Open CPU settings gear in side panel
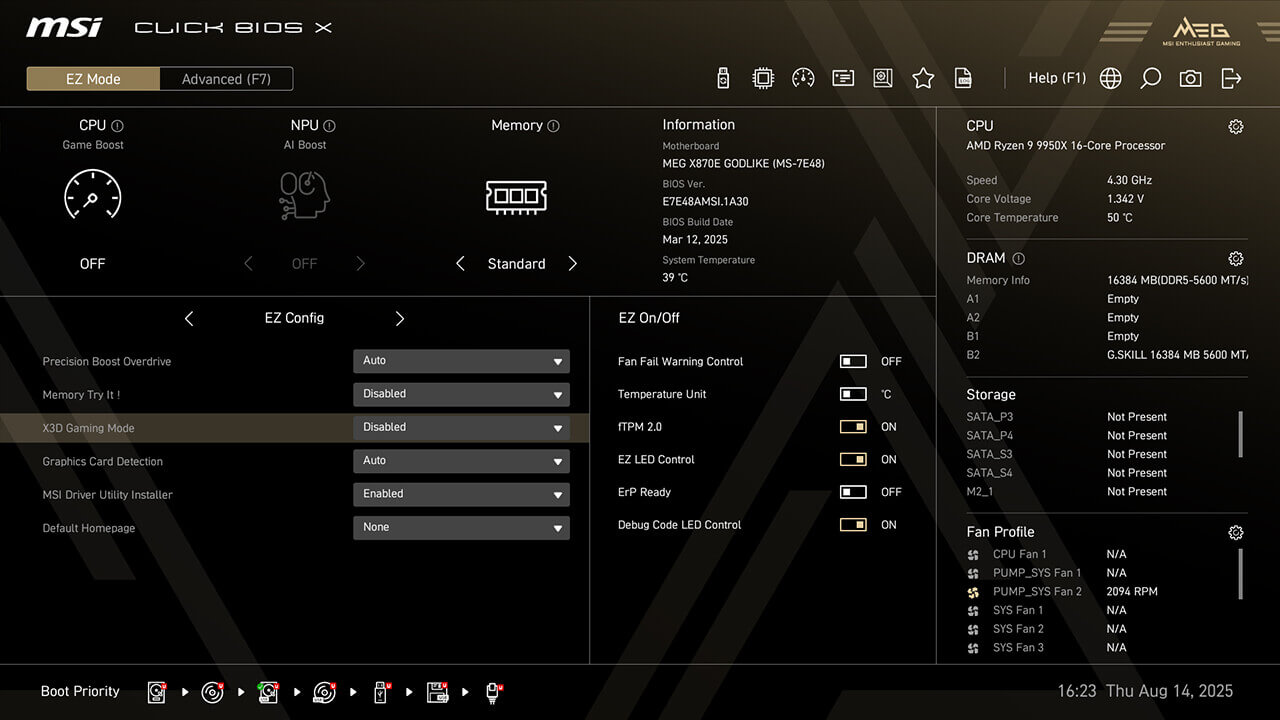The width and height of the screenshot is (1280, 720). [x=1236, y=127]
